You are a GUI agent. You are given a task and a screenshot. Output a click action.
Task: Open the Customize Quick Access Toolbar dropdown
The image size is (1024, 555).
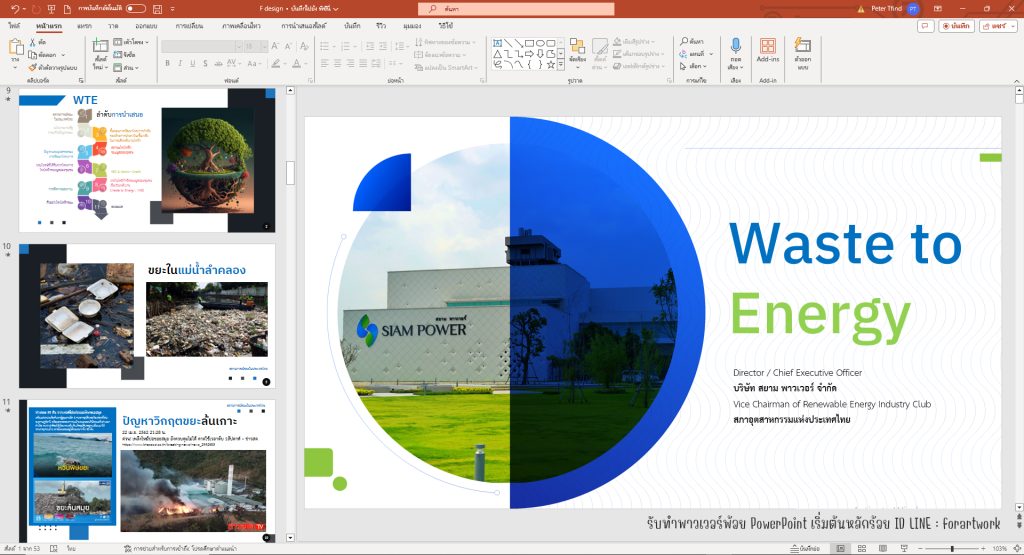tap(172, 9)
